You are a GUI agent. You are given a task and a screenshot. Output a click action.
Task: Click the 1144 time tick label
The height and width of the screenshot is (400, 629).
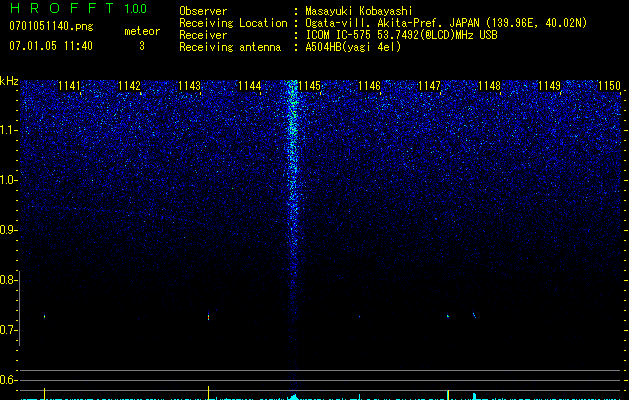249,86
